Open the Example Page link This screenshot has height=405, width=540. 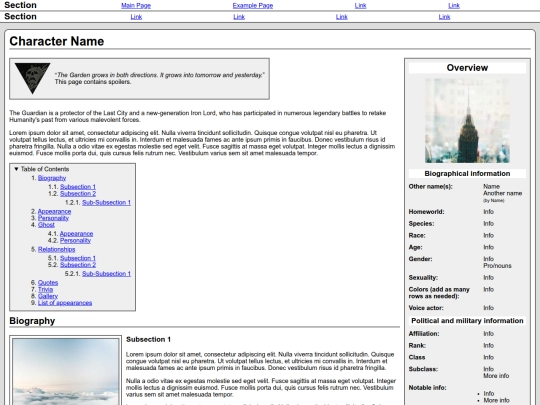click(252, 6)
